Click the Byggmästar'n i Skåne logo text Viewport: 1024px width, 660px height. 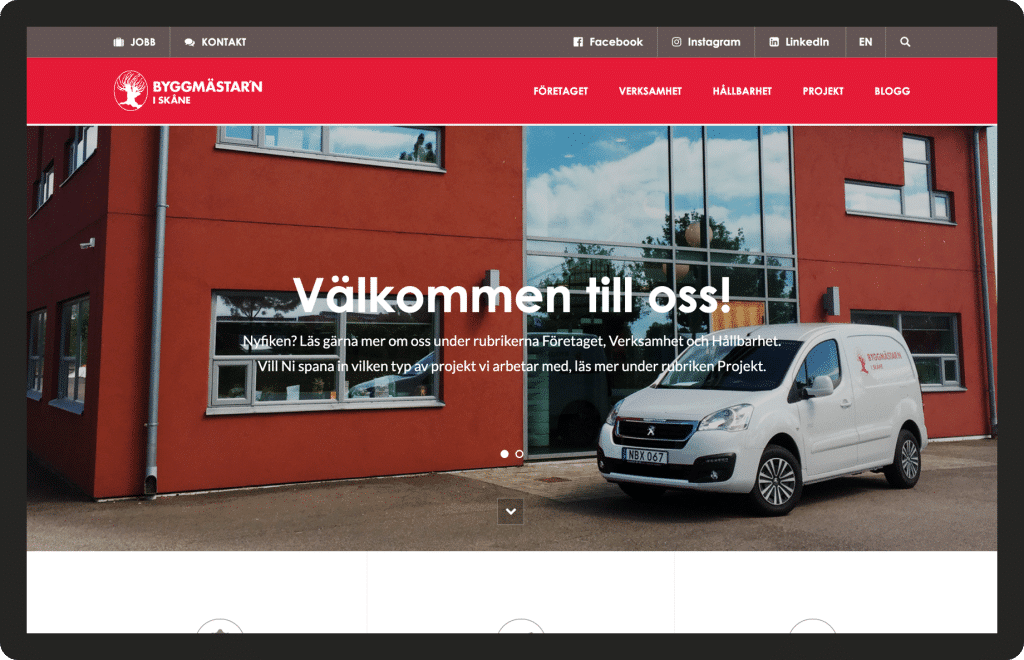pyautogui.click(x=207, y=91)
